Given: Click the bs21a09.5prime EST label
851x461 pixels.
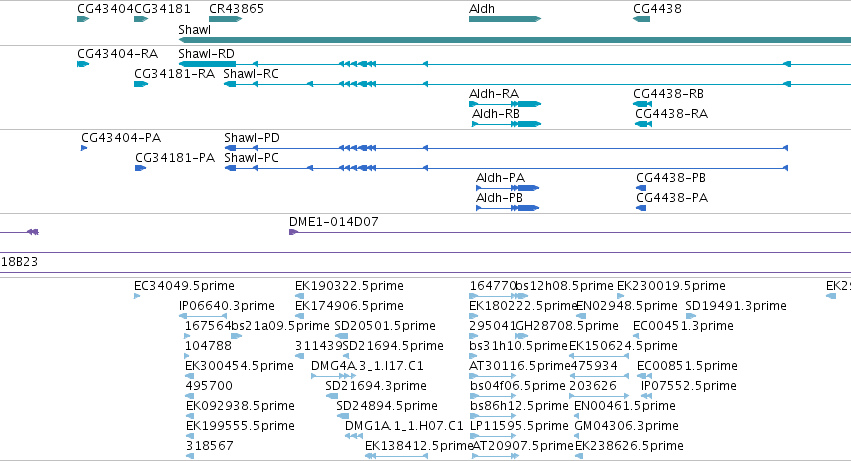Looking at the screenshot, I should (280, 326).
